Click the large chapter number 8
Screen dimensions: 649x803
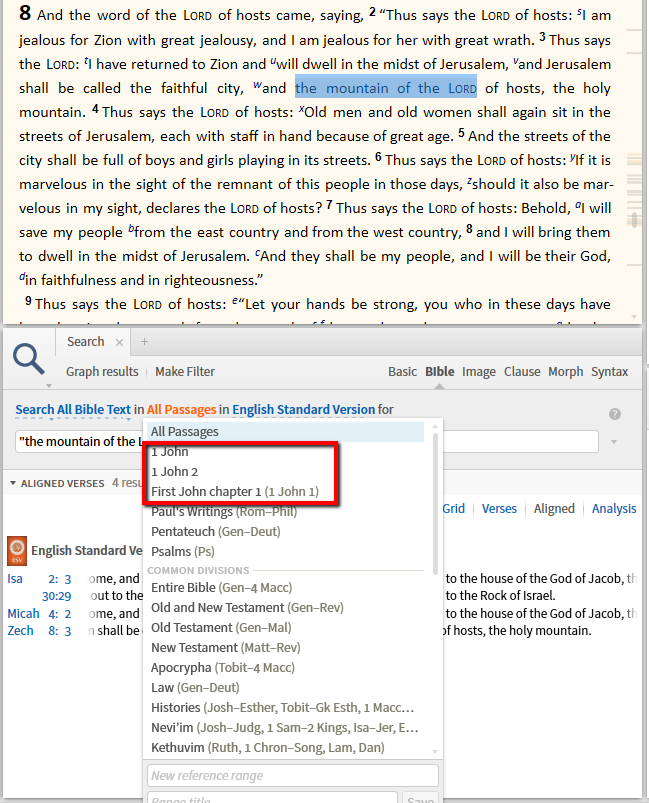pos(25,13)
